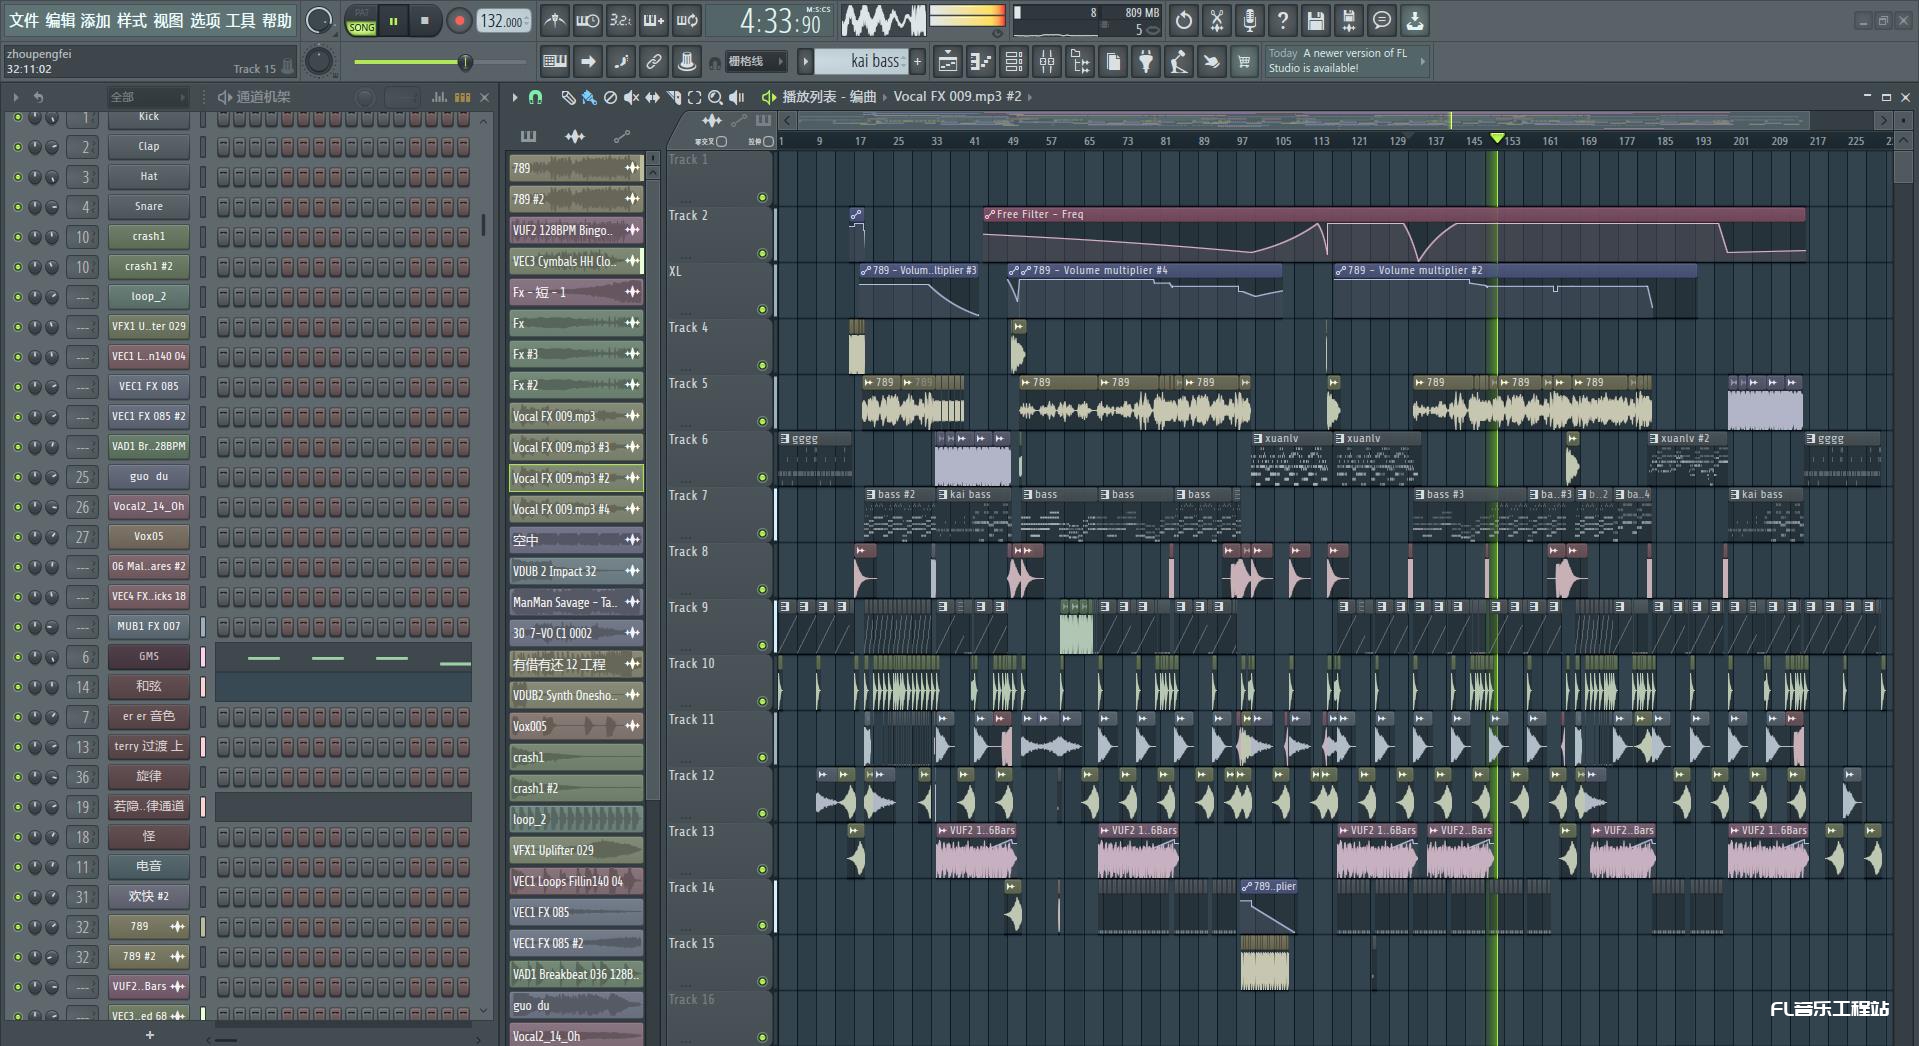Mute the Snare channel with its green LED

pyautogui.click(x=17, y=207)
